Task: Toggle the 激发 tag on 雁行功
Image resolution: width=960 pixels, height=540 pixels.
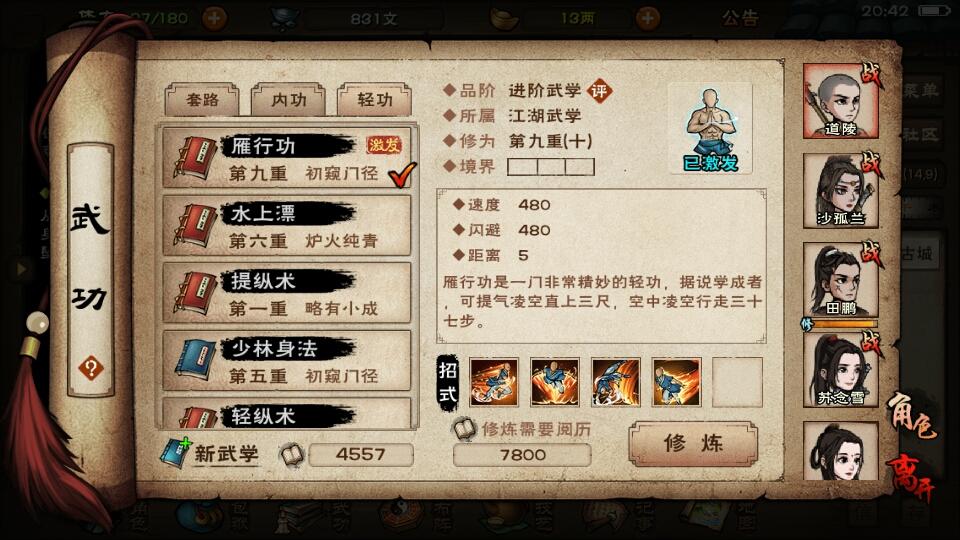Action: (383, 144)
